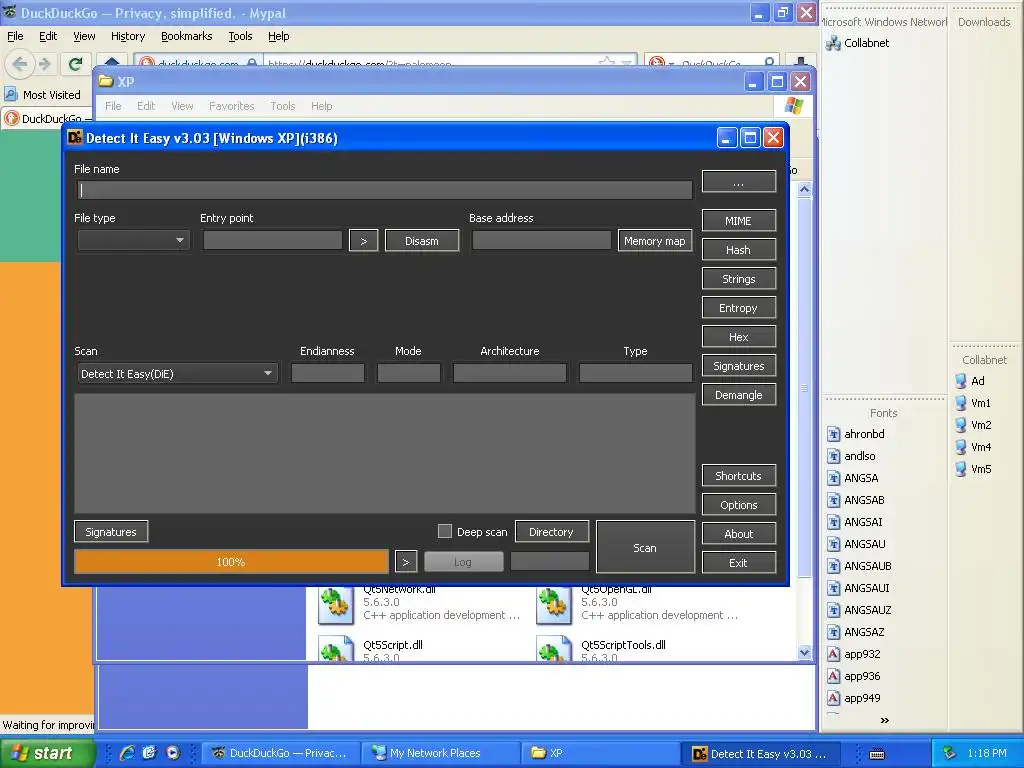Select Qt5ScriptTools.dll file icon
The height and width of the screenshot is (768, 1024).
click(554, 648)
